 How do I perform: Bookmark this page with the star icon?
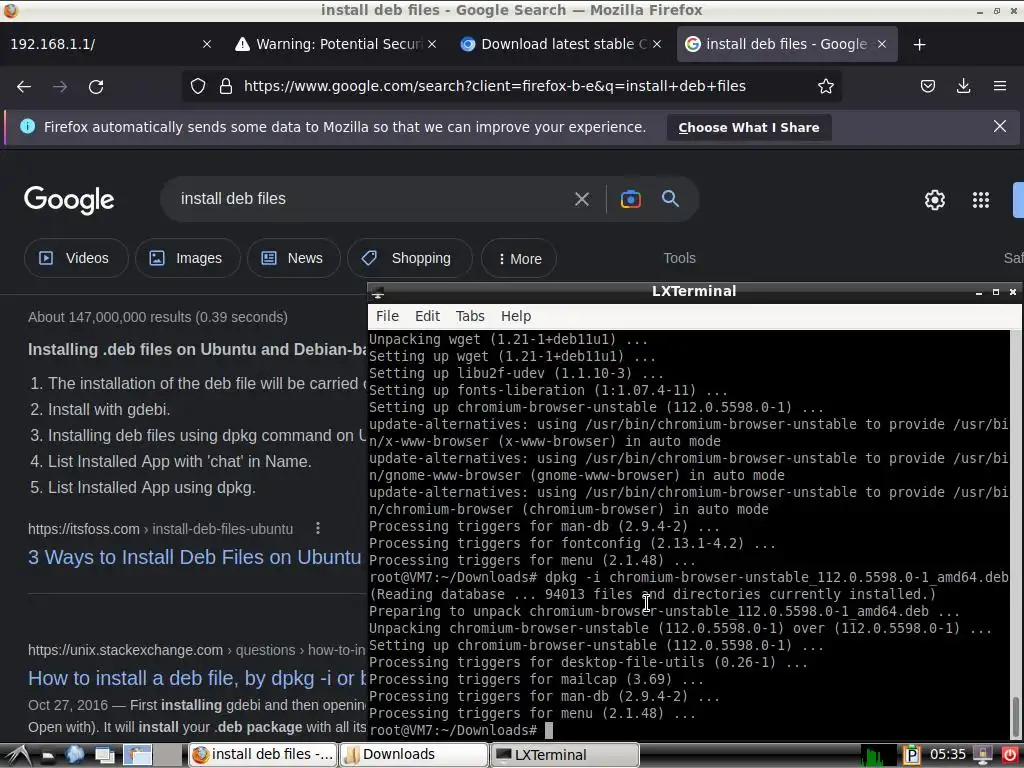point(825,86)
